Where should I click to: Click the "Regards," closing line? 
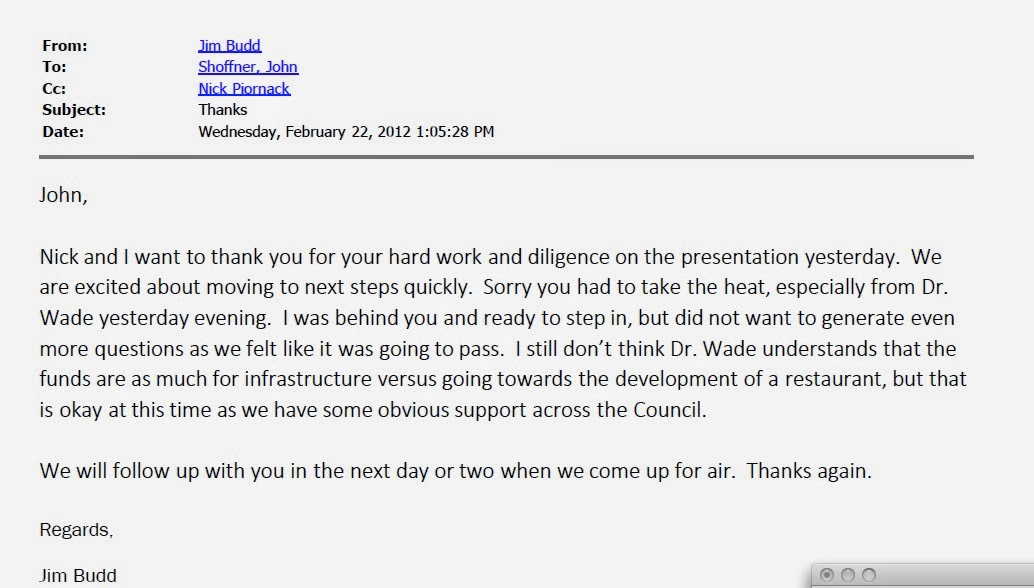pyautogui.click(x=76, y=530)
